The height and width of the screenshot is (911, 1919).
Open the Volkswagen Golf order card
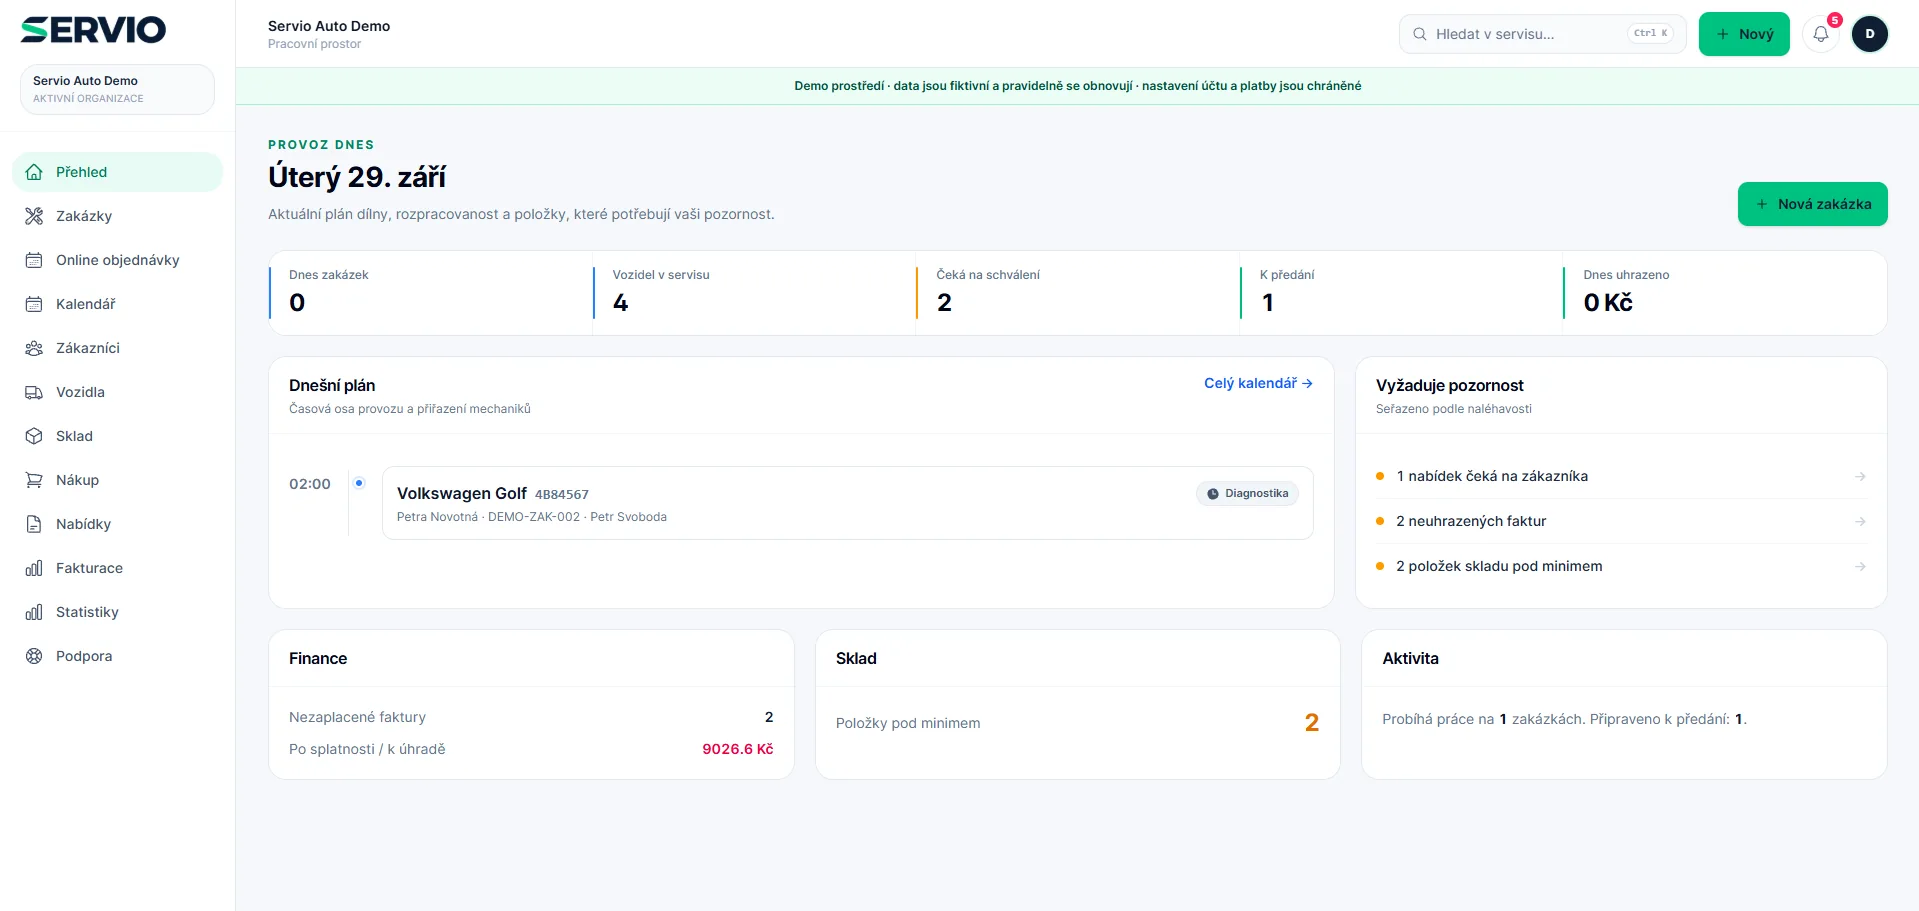pyautogui.click(x=847, y=503)
